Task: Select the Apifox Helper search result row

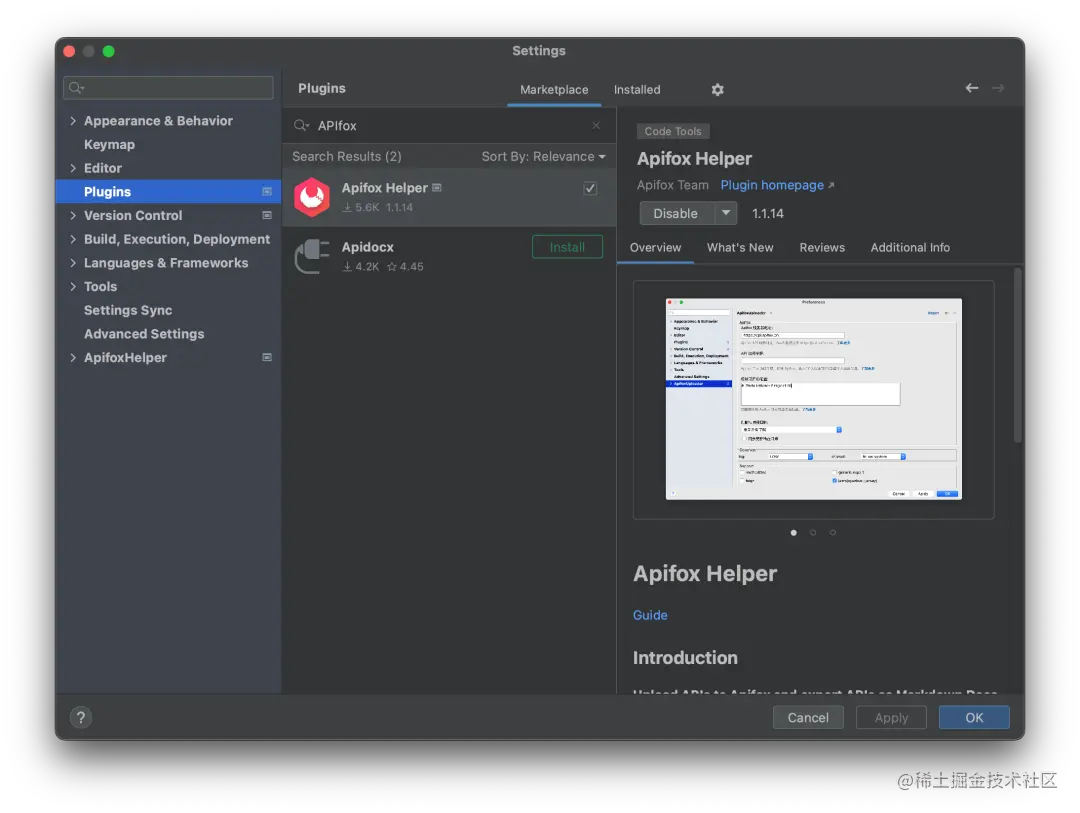Action: tap(449, 197)
